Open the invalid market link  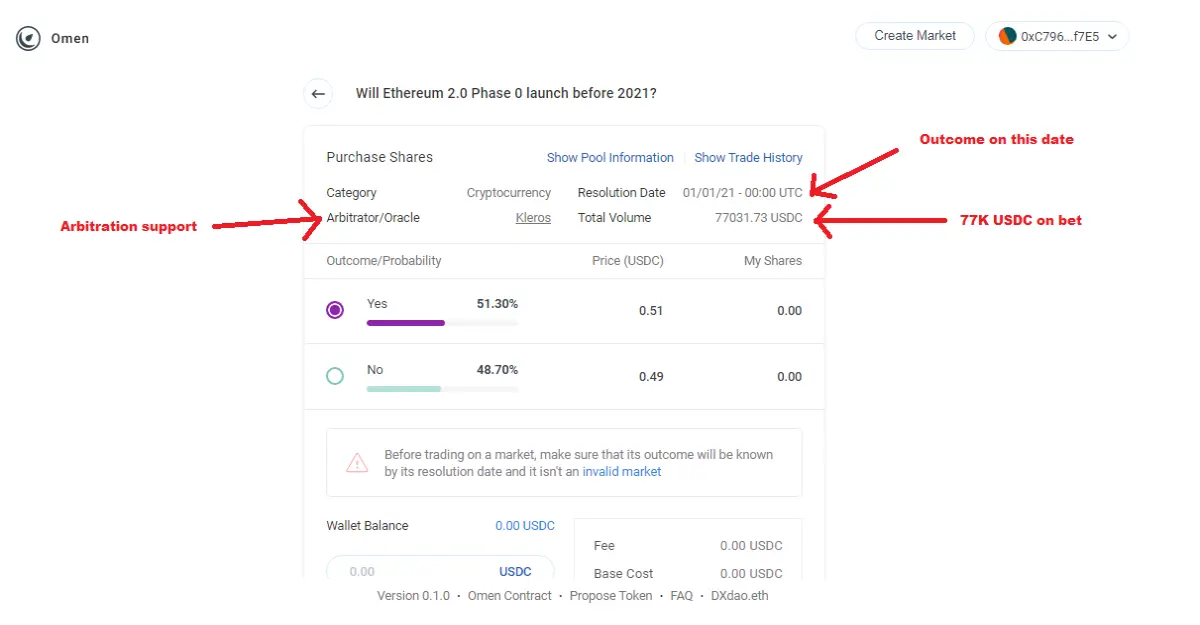click(622, 472)
